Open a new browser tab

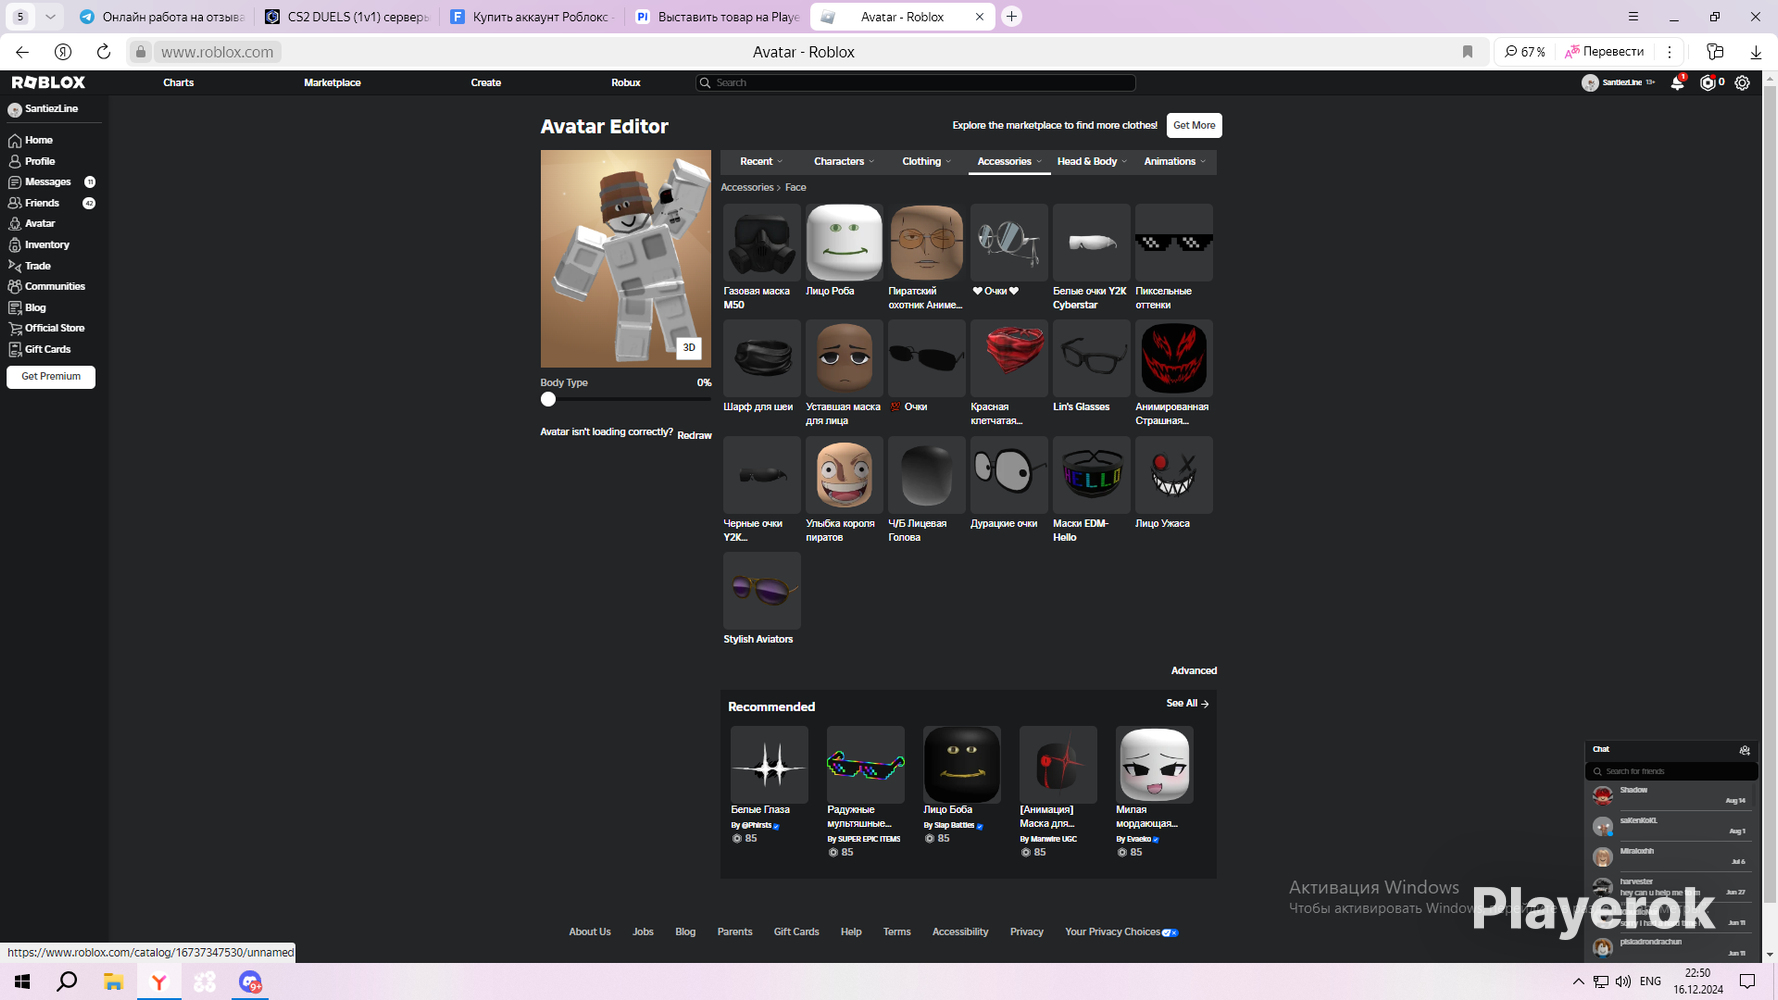[1011, 17]
